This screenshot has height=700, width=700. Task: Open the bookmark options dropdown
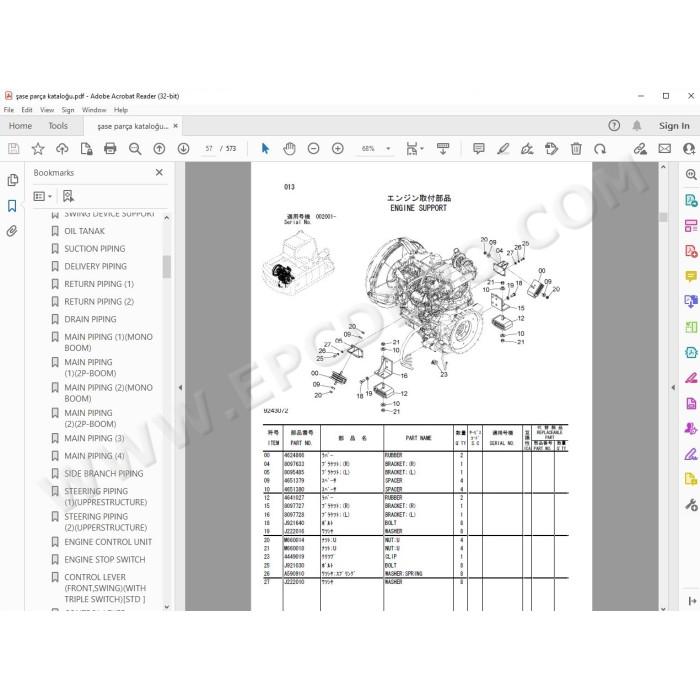coord(43,196)
